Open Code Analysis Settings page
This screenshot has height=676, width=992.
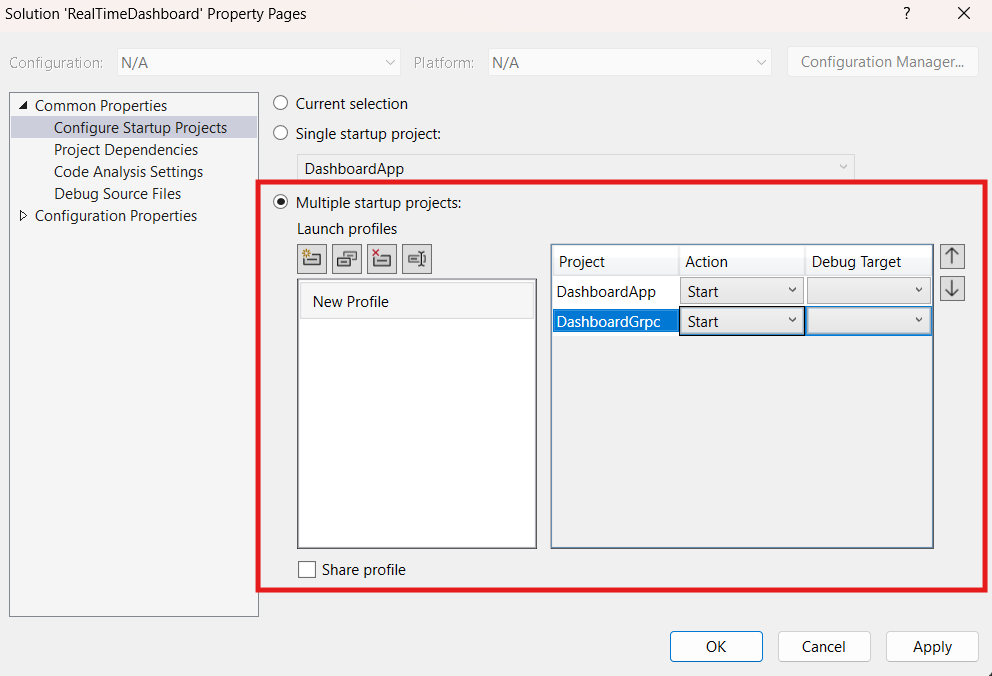coord(128,171)
